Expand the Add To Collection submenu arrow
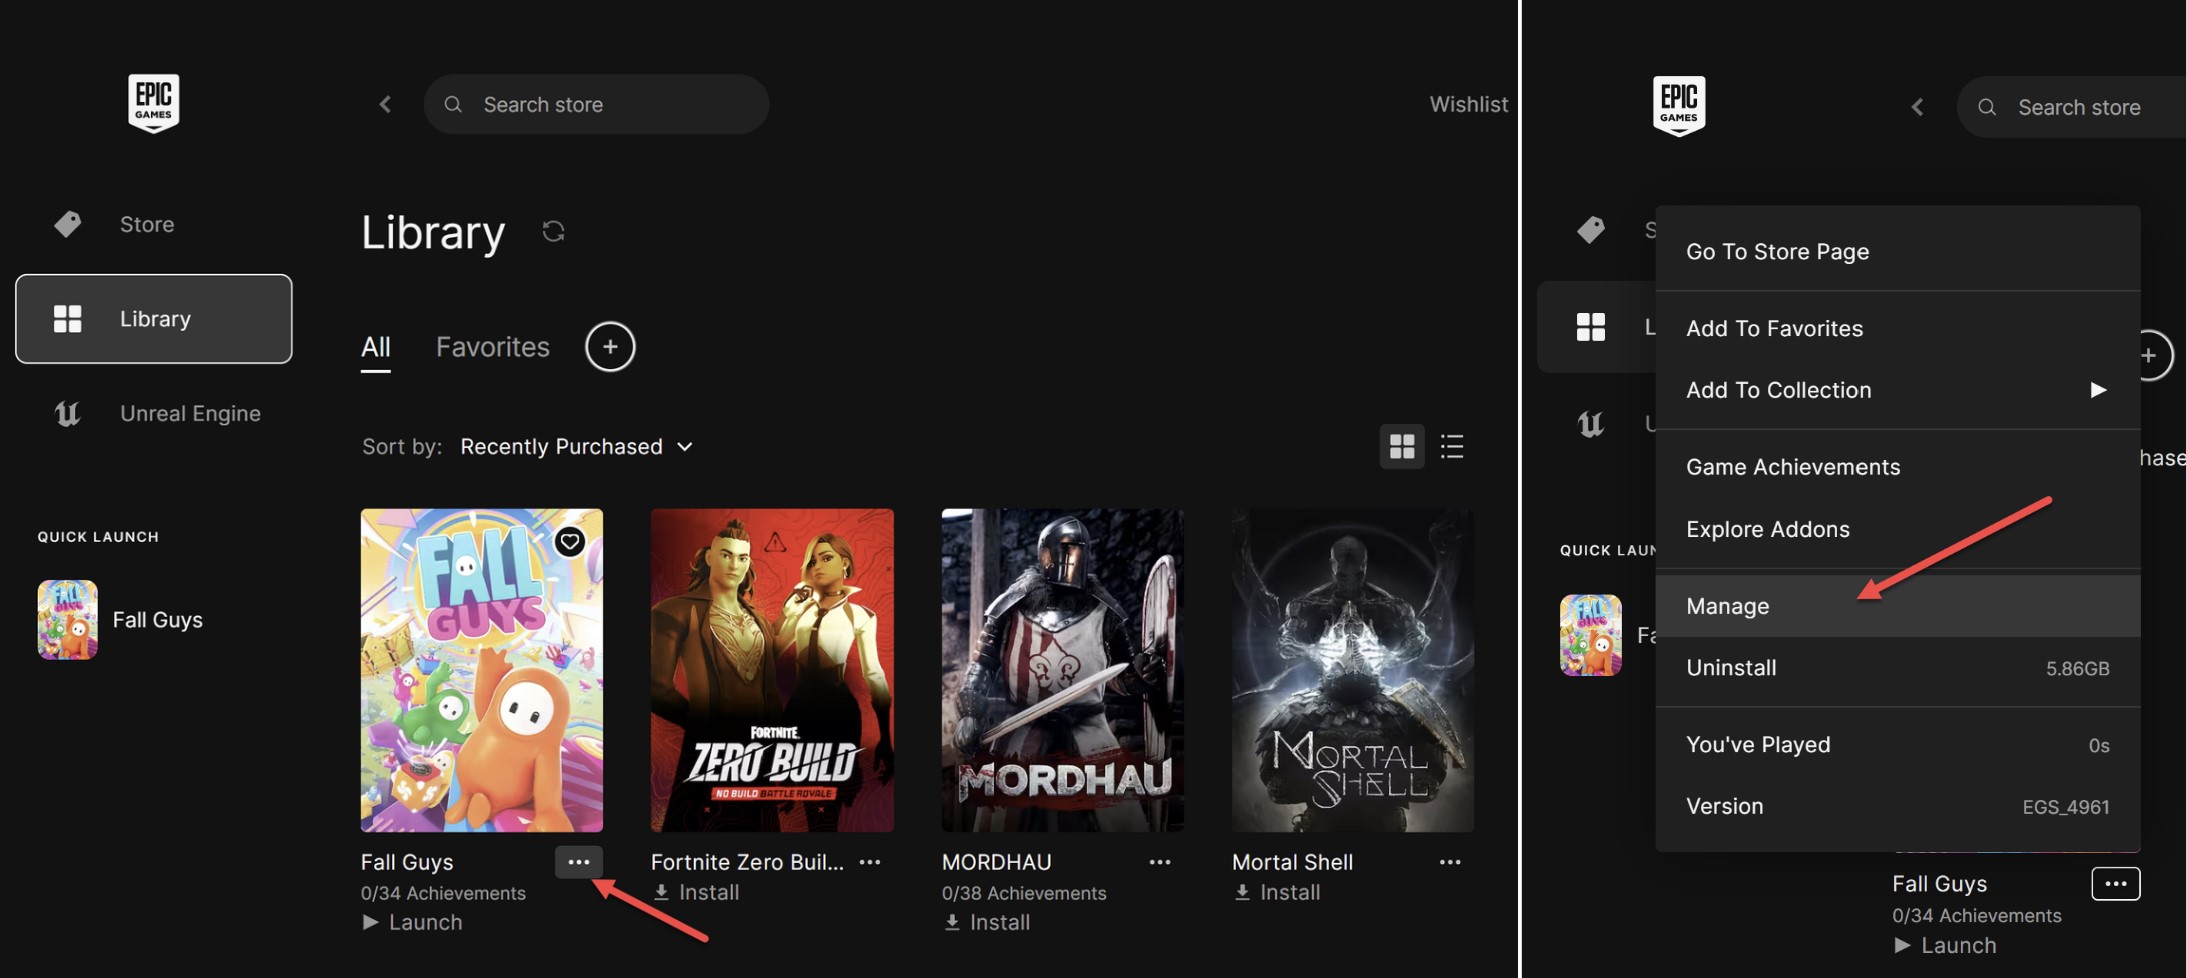Screen dimensions: 2186x978 click(2098, 390)
